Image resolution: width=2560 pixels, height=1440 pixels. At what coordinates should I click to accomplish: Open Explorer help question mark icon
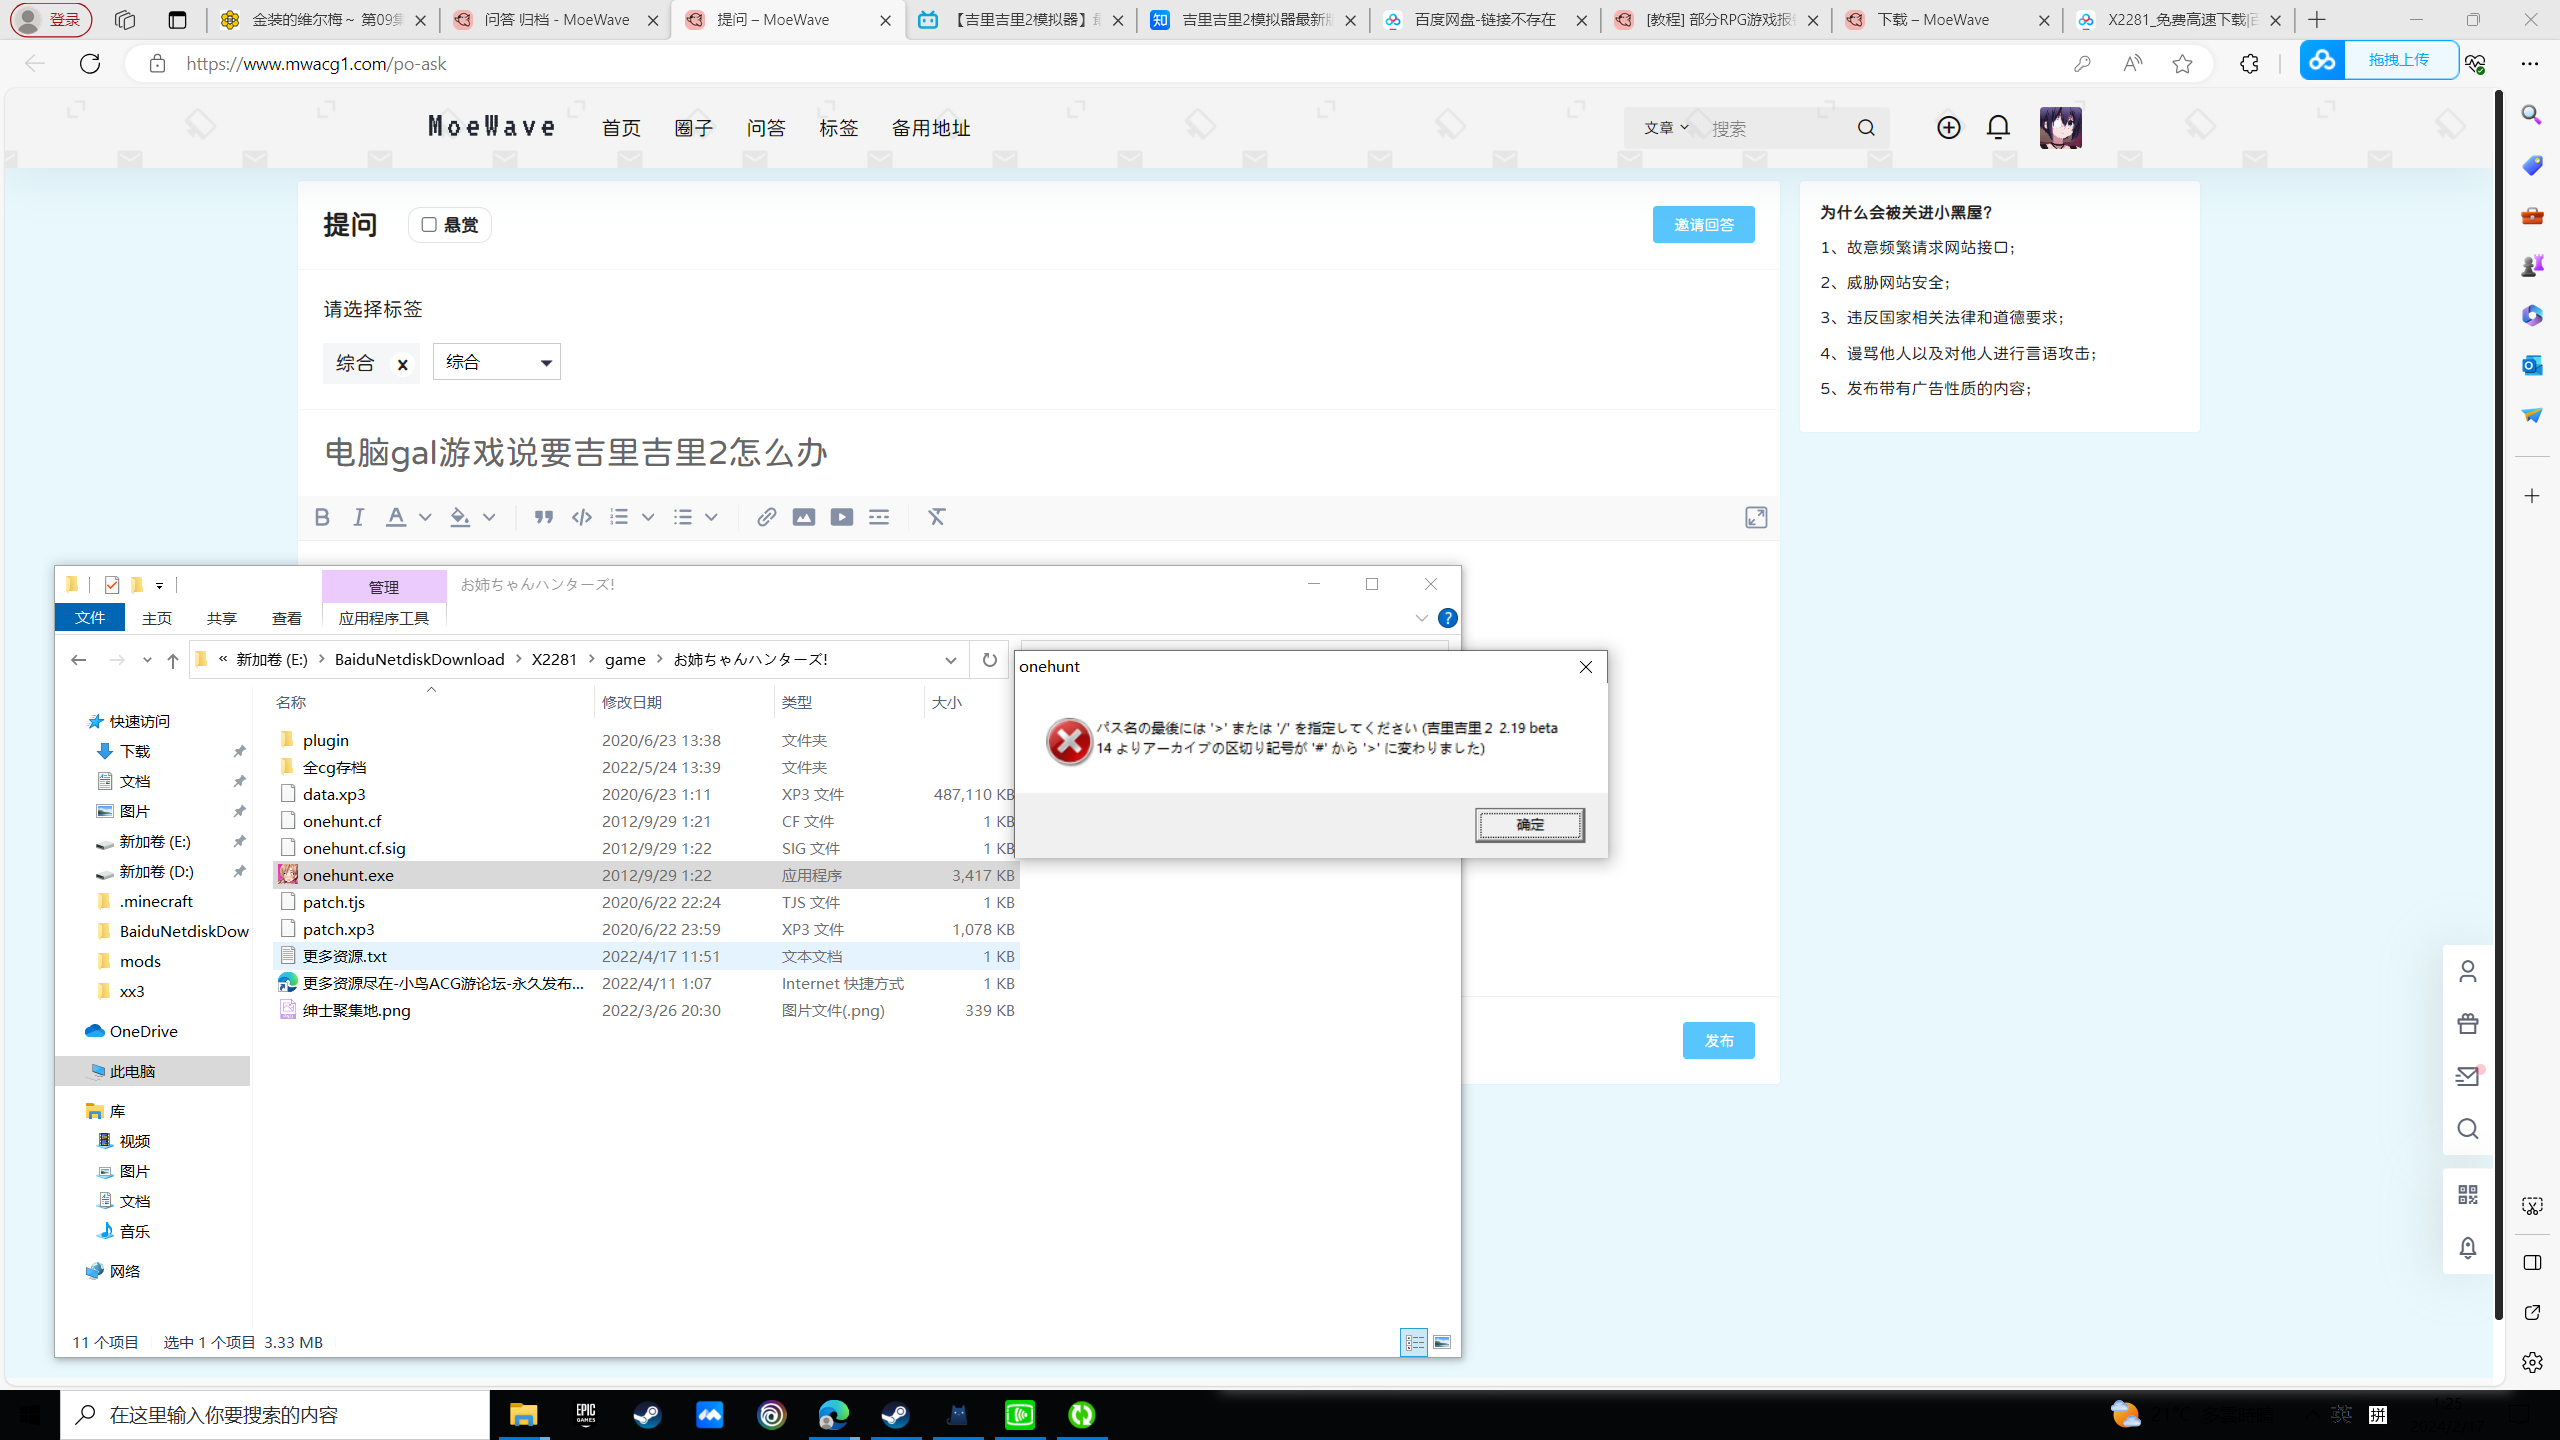coord(1447,618)
